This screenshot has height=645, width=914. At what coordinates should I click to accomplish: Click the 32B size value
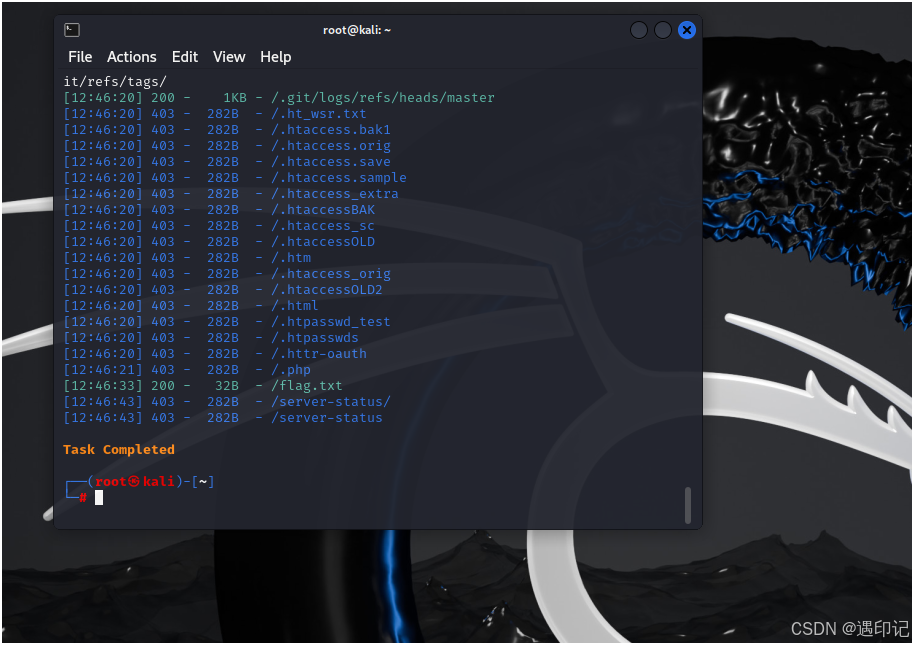click(x=227, y=386)
